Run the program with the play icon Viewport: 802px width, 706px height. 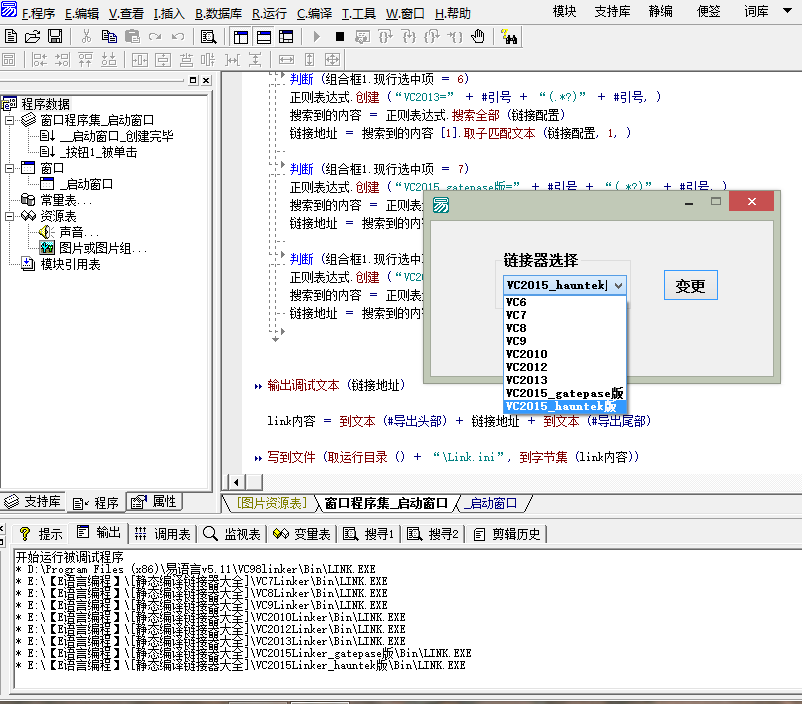317,37
